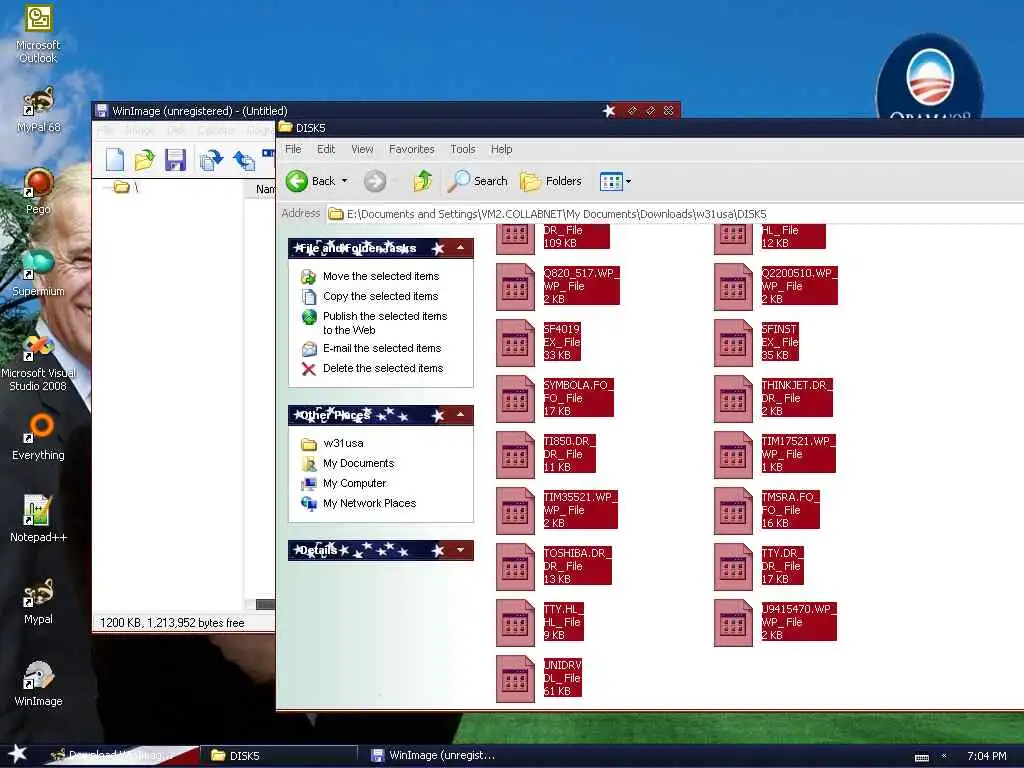Click the TMSRA.FO_ file name
The image size is (1024, 768).
click(790, 498)
